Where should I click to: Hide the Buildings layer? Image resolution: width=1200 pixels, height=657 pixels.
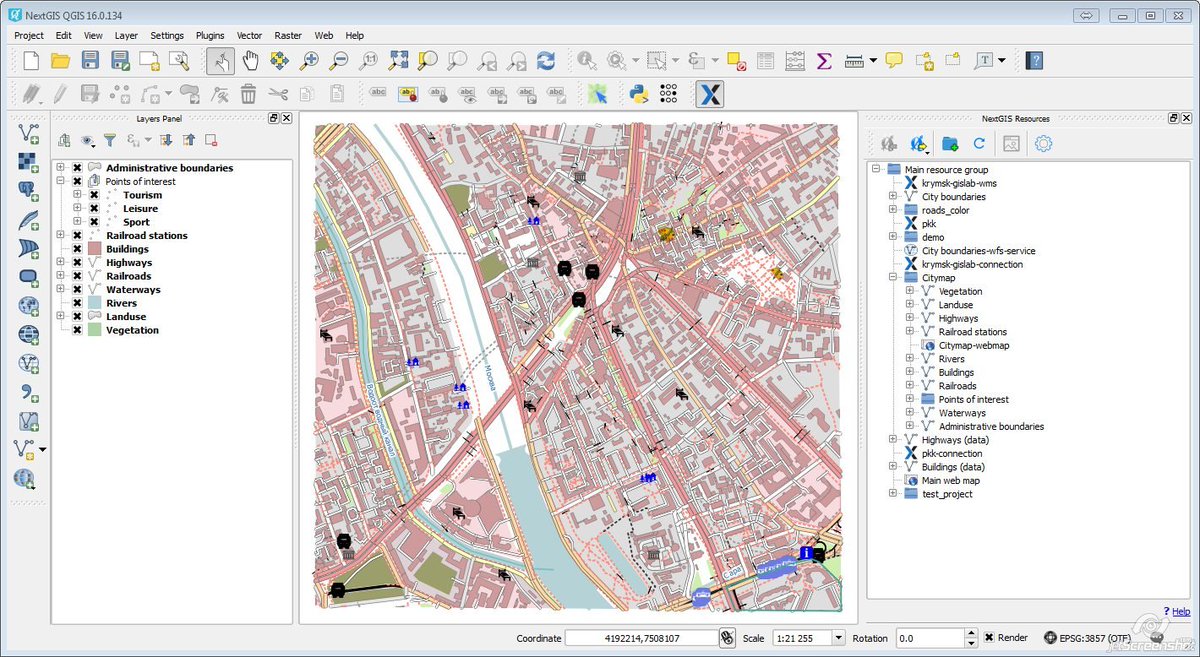(x=77, y=248)
